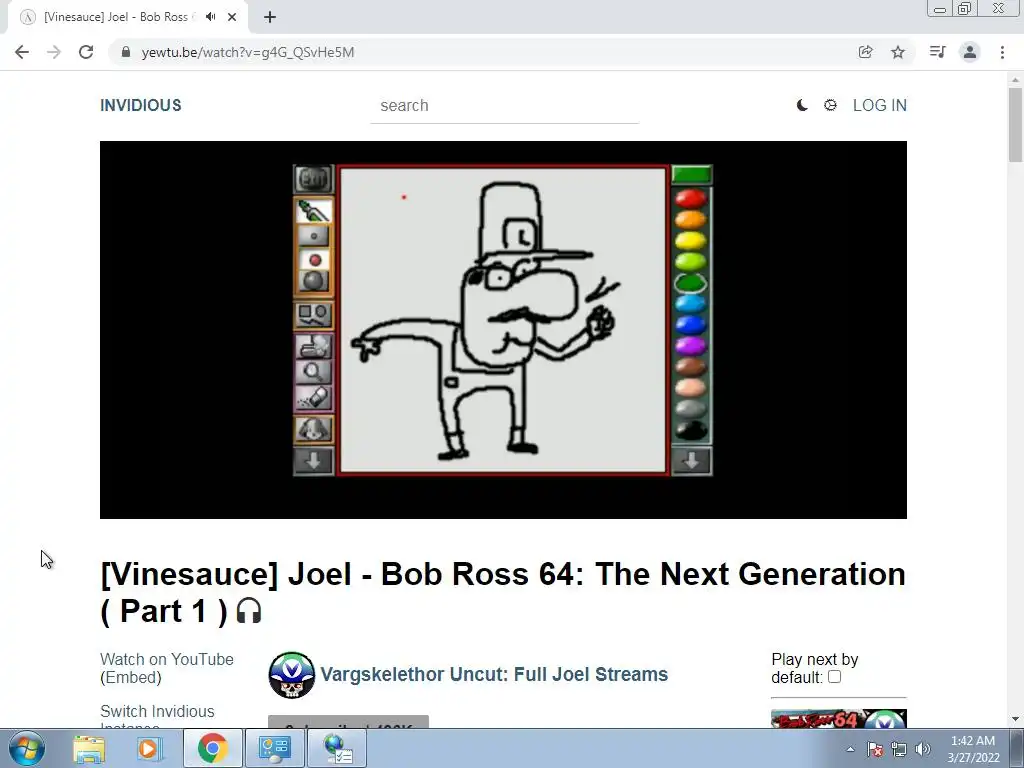Open File Explorer from the taskbar

click(89, 748)
